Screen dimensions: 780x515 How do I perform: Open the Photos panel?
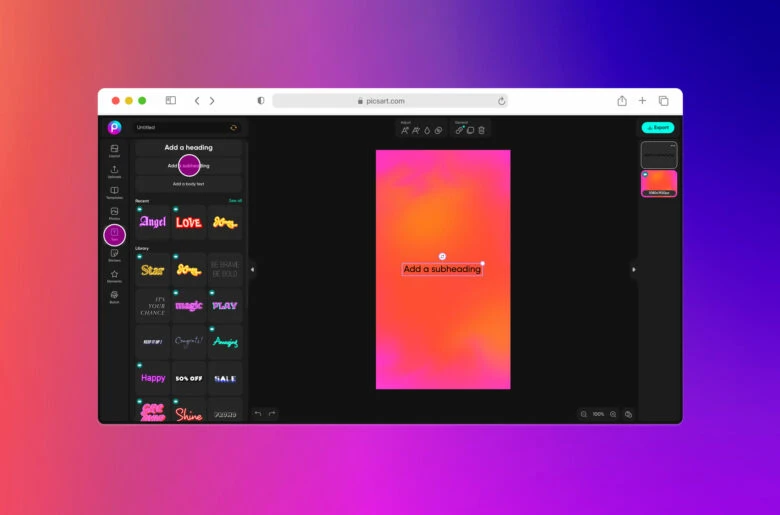[114, 214]
